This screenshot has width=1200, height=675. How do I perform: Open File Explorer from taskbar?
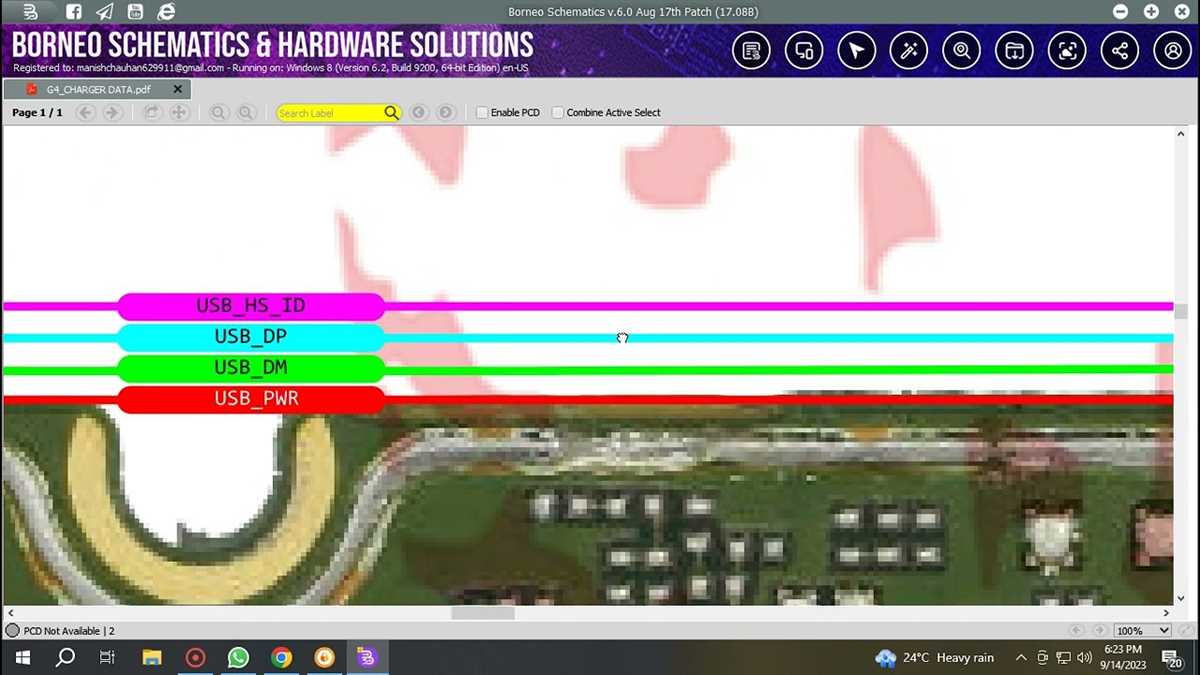152,657
